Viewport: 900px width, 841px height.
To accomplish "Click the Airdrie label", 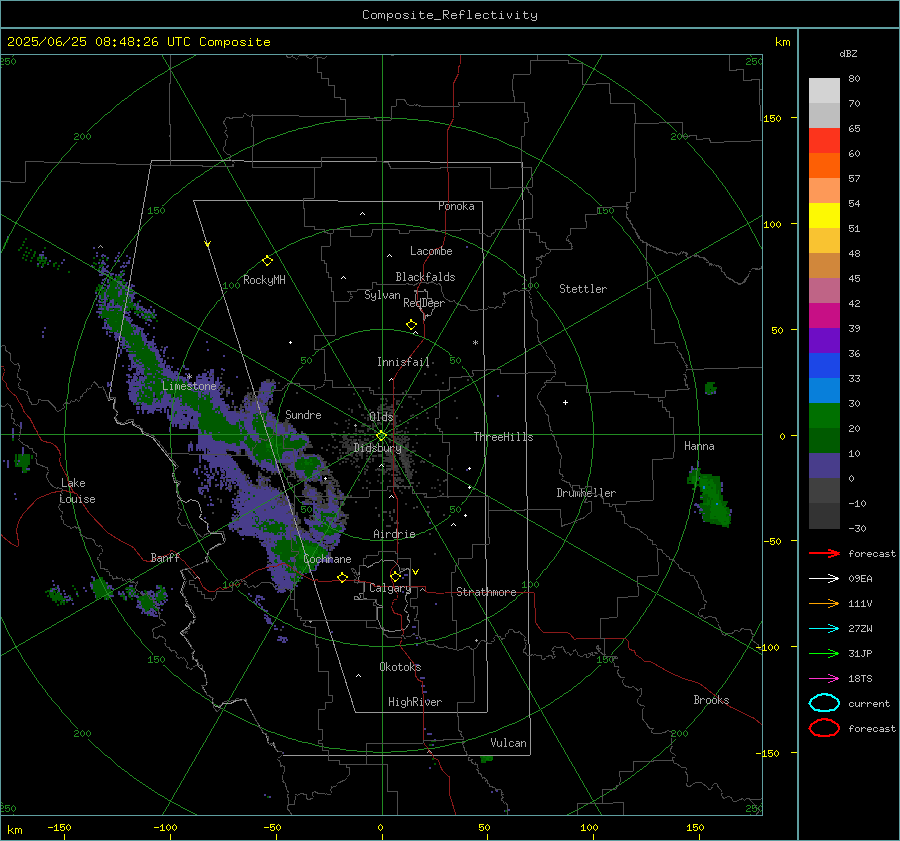I will tap(394, 534).
